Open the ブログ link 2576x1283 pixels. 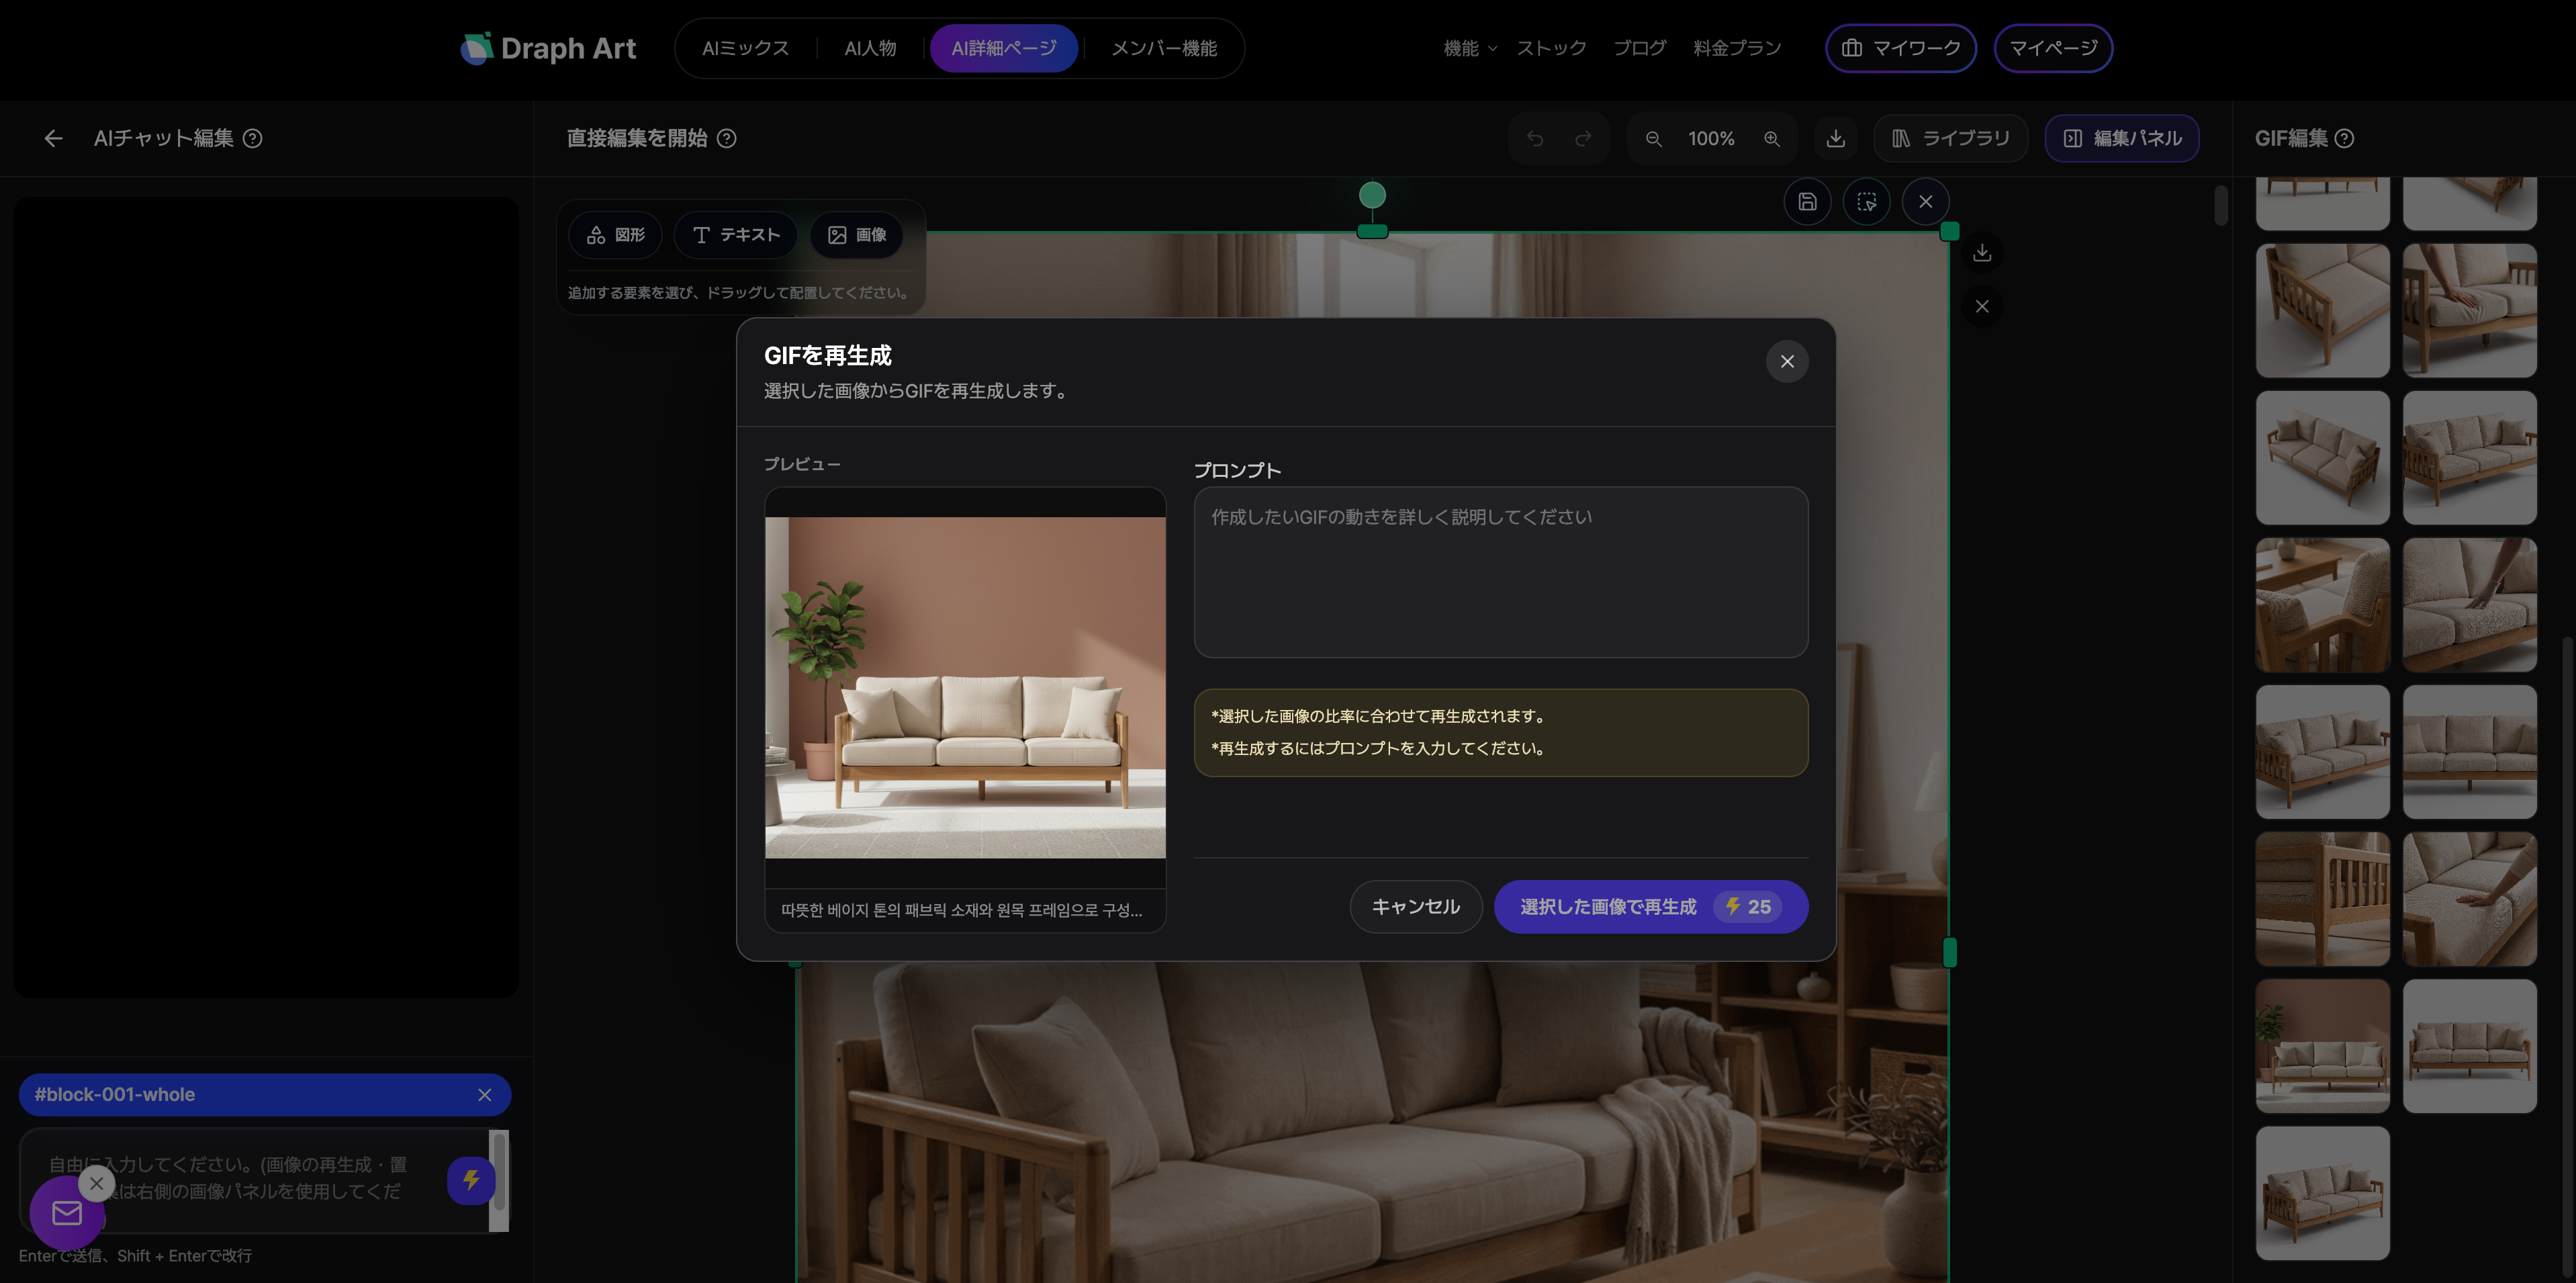(x=1639, y=48)
